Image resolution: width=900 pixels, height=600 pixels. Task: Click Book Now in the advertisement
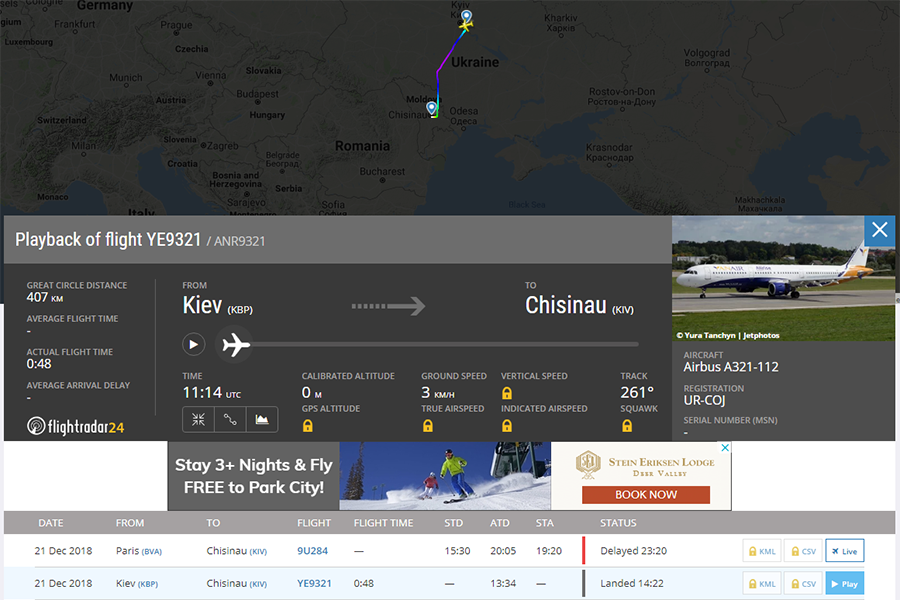click(x=646, y=494)
